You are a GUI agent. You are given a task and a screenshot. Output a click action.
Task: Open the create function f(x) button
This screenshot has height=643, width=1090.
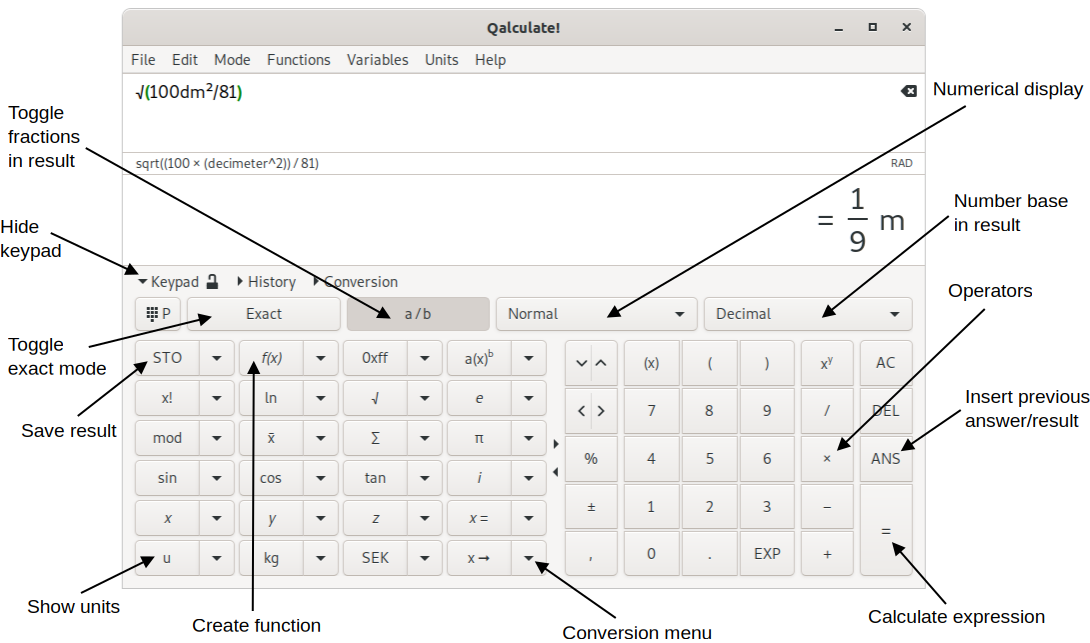point(272,357)
